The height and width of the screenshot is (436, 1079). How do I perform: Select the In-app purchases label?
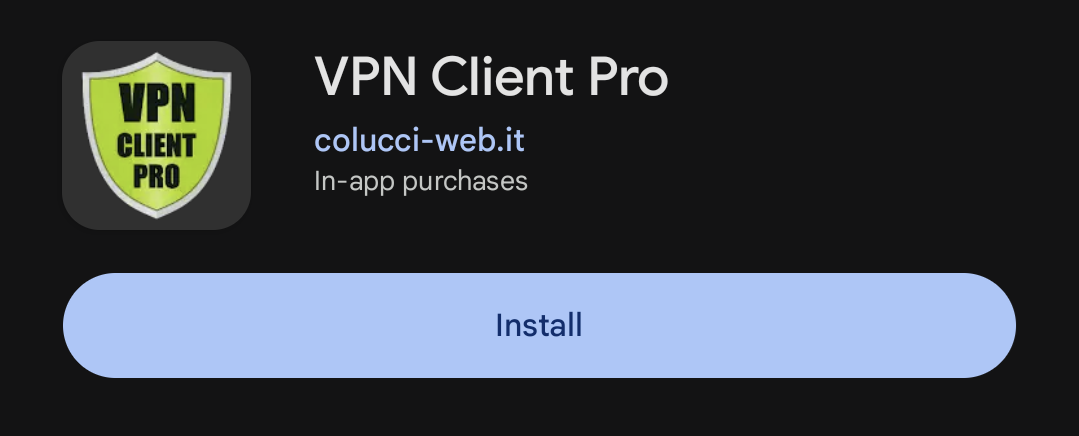point(420,182)
